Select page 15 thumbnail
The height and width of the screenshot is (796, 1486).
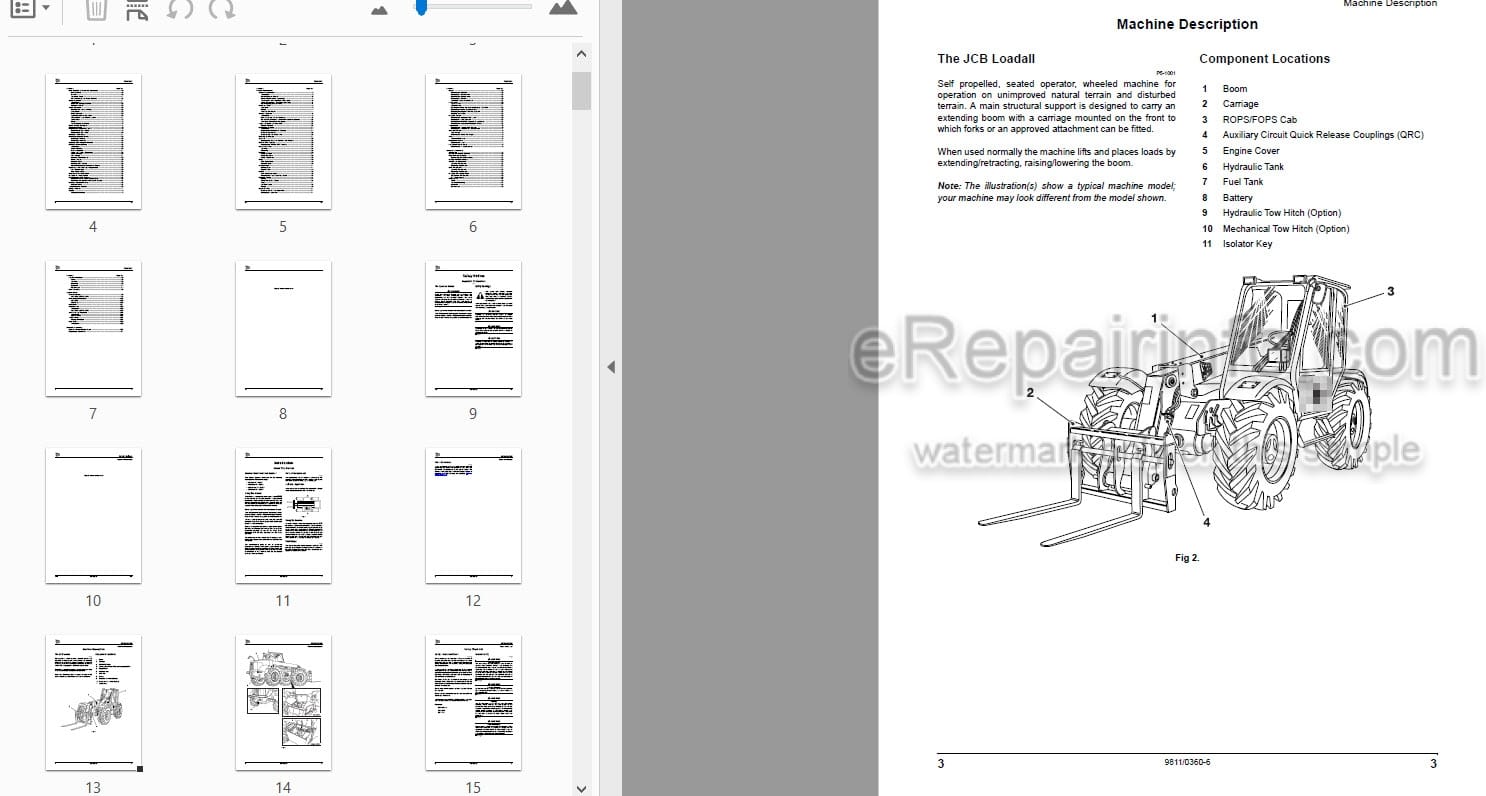coord(473,702)
